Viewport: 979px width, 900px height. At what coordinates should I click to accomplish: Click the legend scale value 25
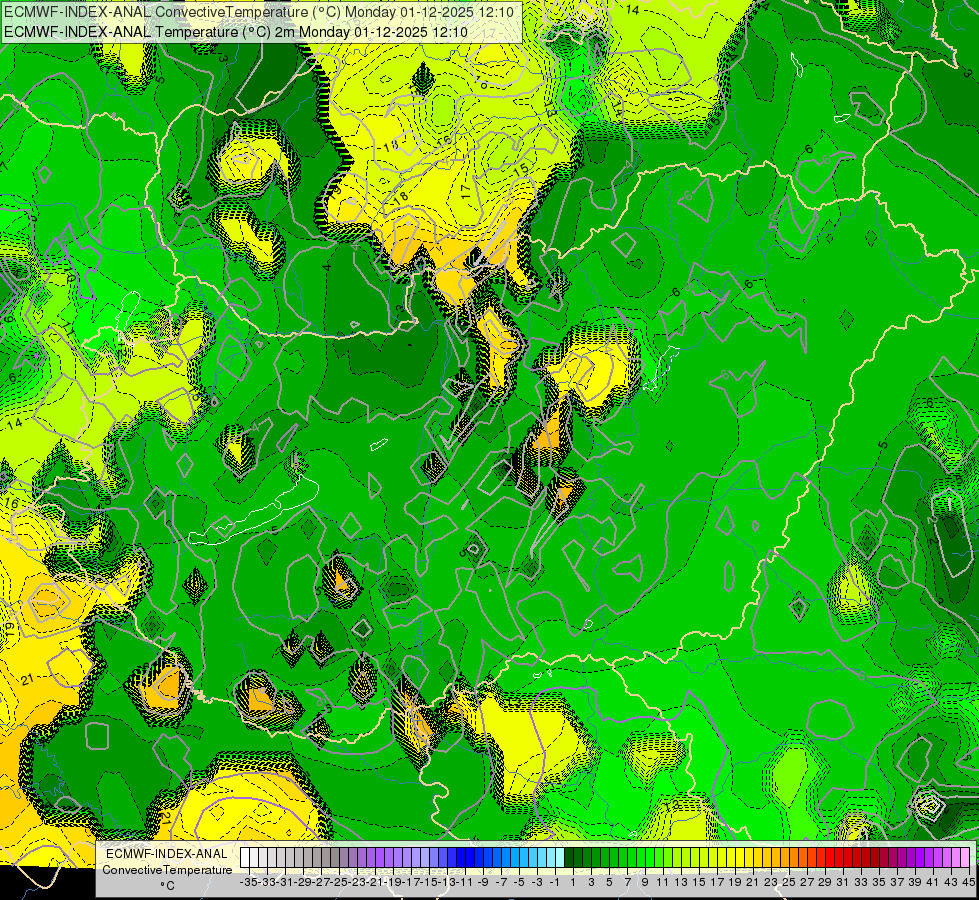pos(789,883)
